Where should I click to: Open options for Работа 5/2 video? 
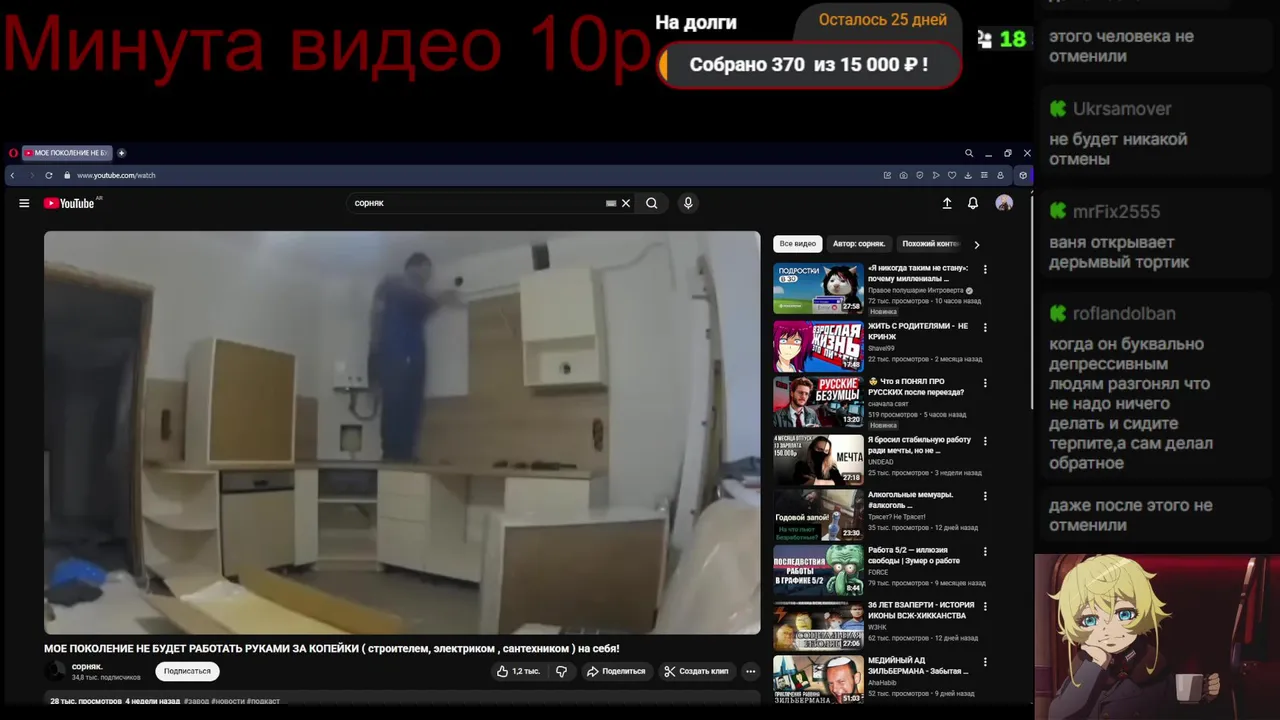985,551
